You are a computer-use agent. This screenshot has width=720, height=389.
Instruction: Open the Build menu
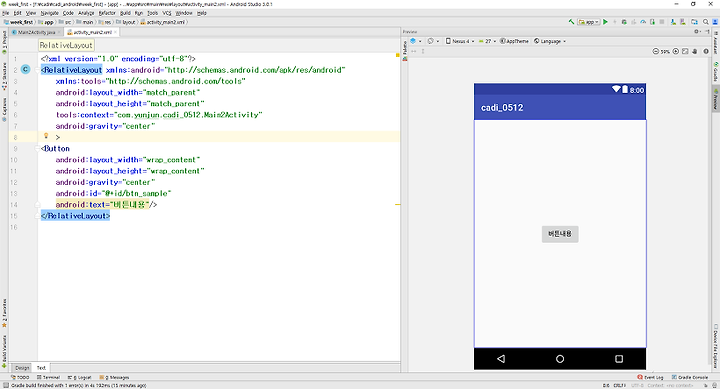click(125, 13)
